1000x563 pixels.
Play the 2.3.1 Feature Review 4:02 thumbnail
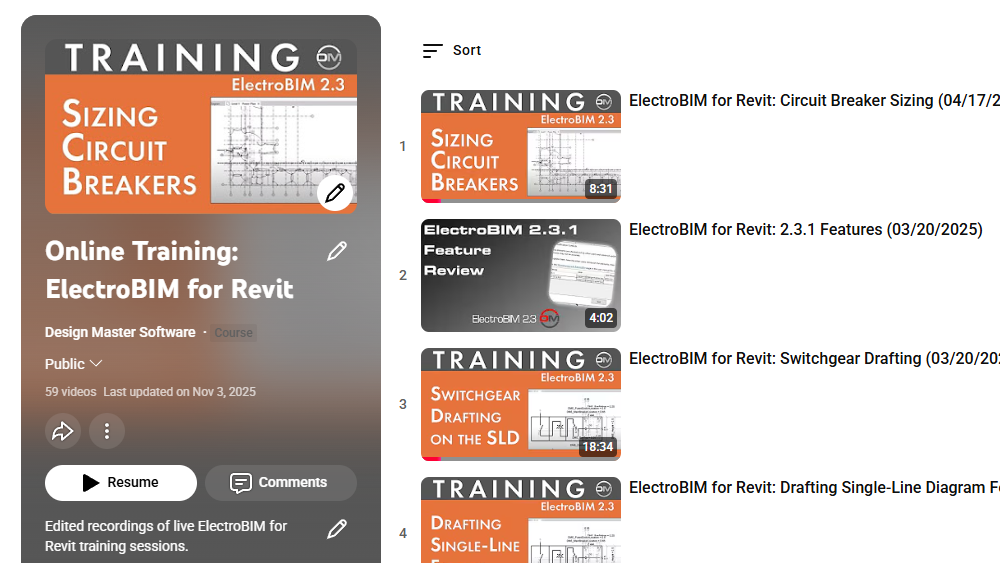tap(520, 275)
